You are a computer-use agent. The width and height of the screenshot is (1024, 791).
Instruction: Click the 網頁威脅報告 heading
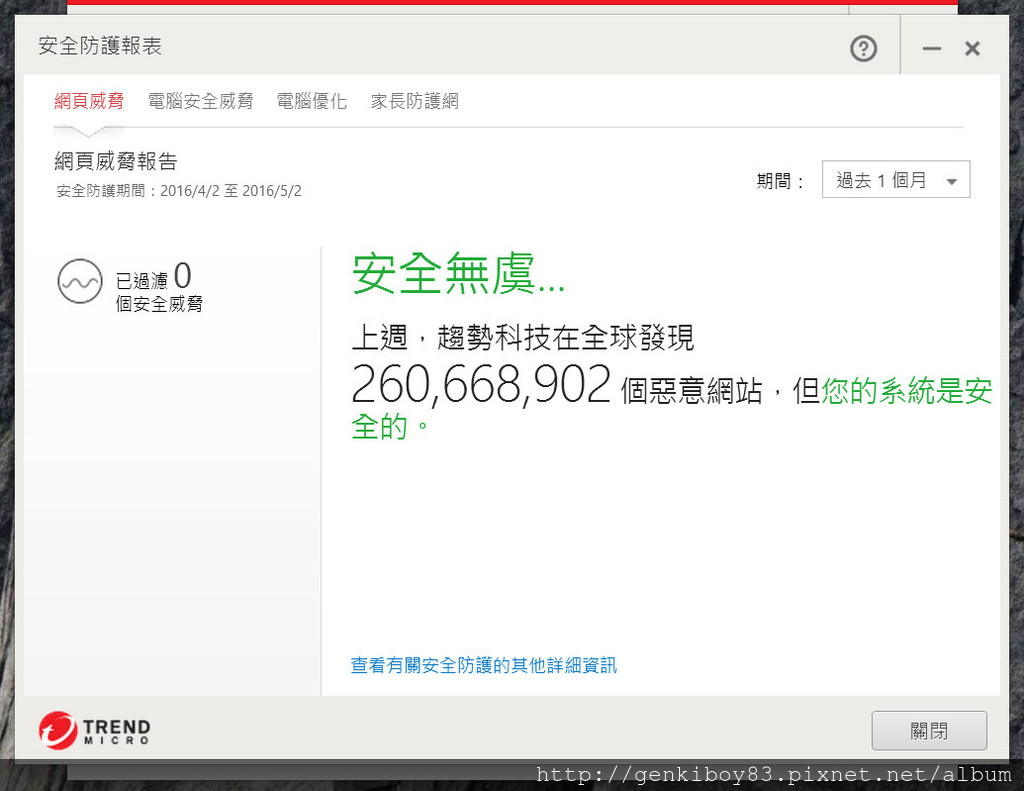tap(116, 161)
